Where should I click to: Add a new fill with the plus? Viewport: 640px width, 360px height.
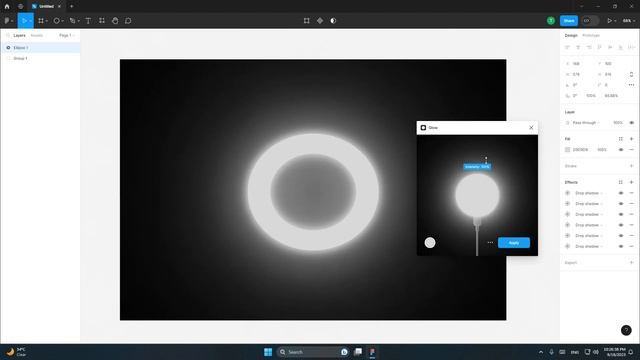[x=631, y=139]
